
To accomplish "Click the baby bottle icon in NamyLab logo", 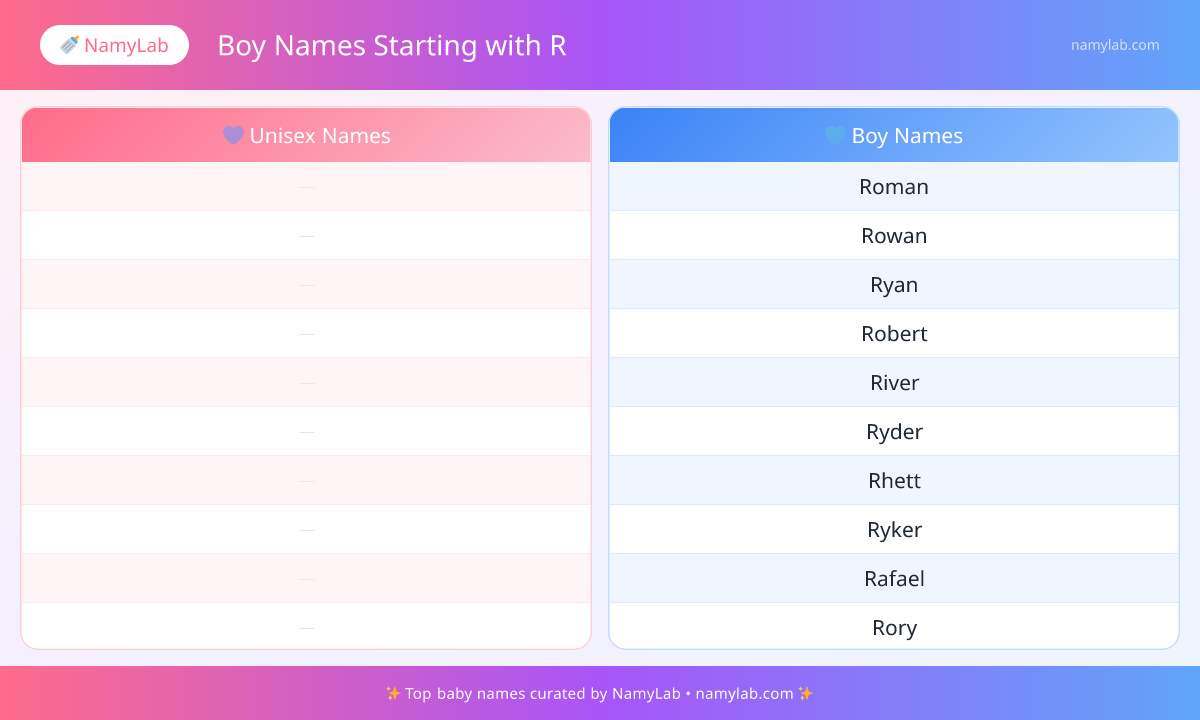I will [x=70, y=45].
